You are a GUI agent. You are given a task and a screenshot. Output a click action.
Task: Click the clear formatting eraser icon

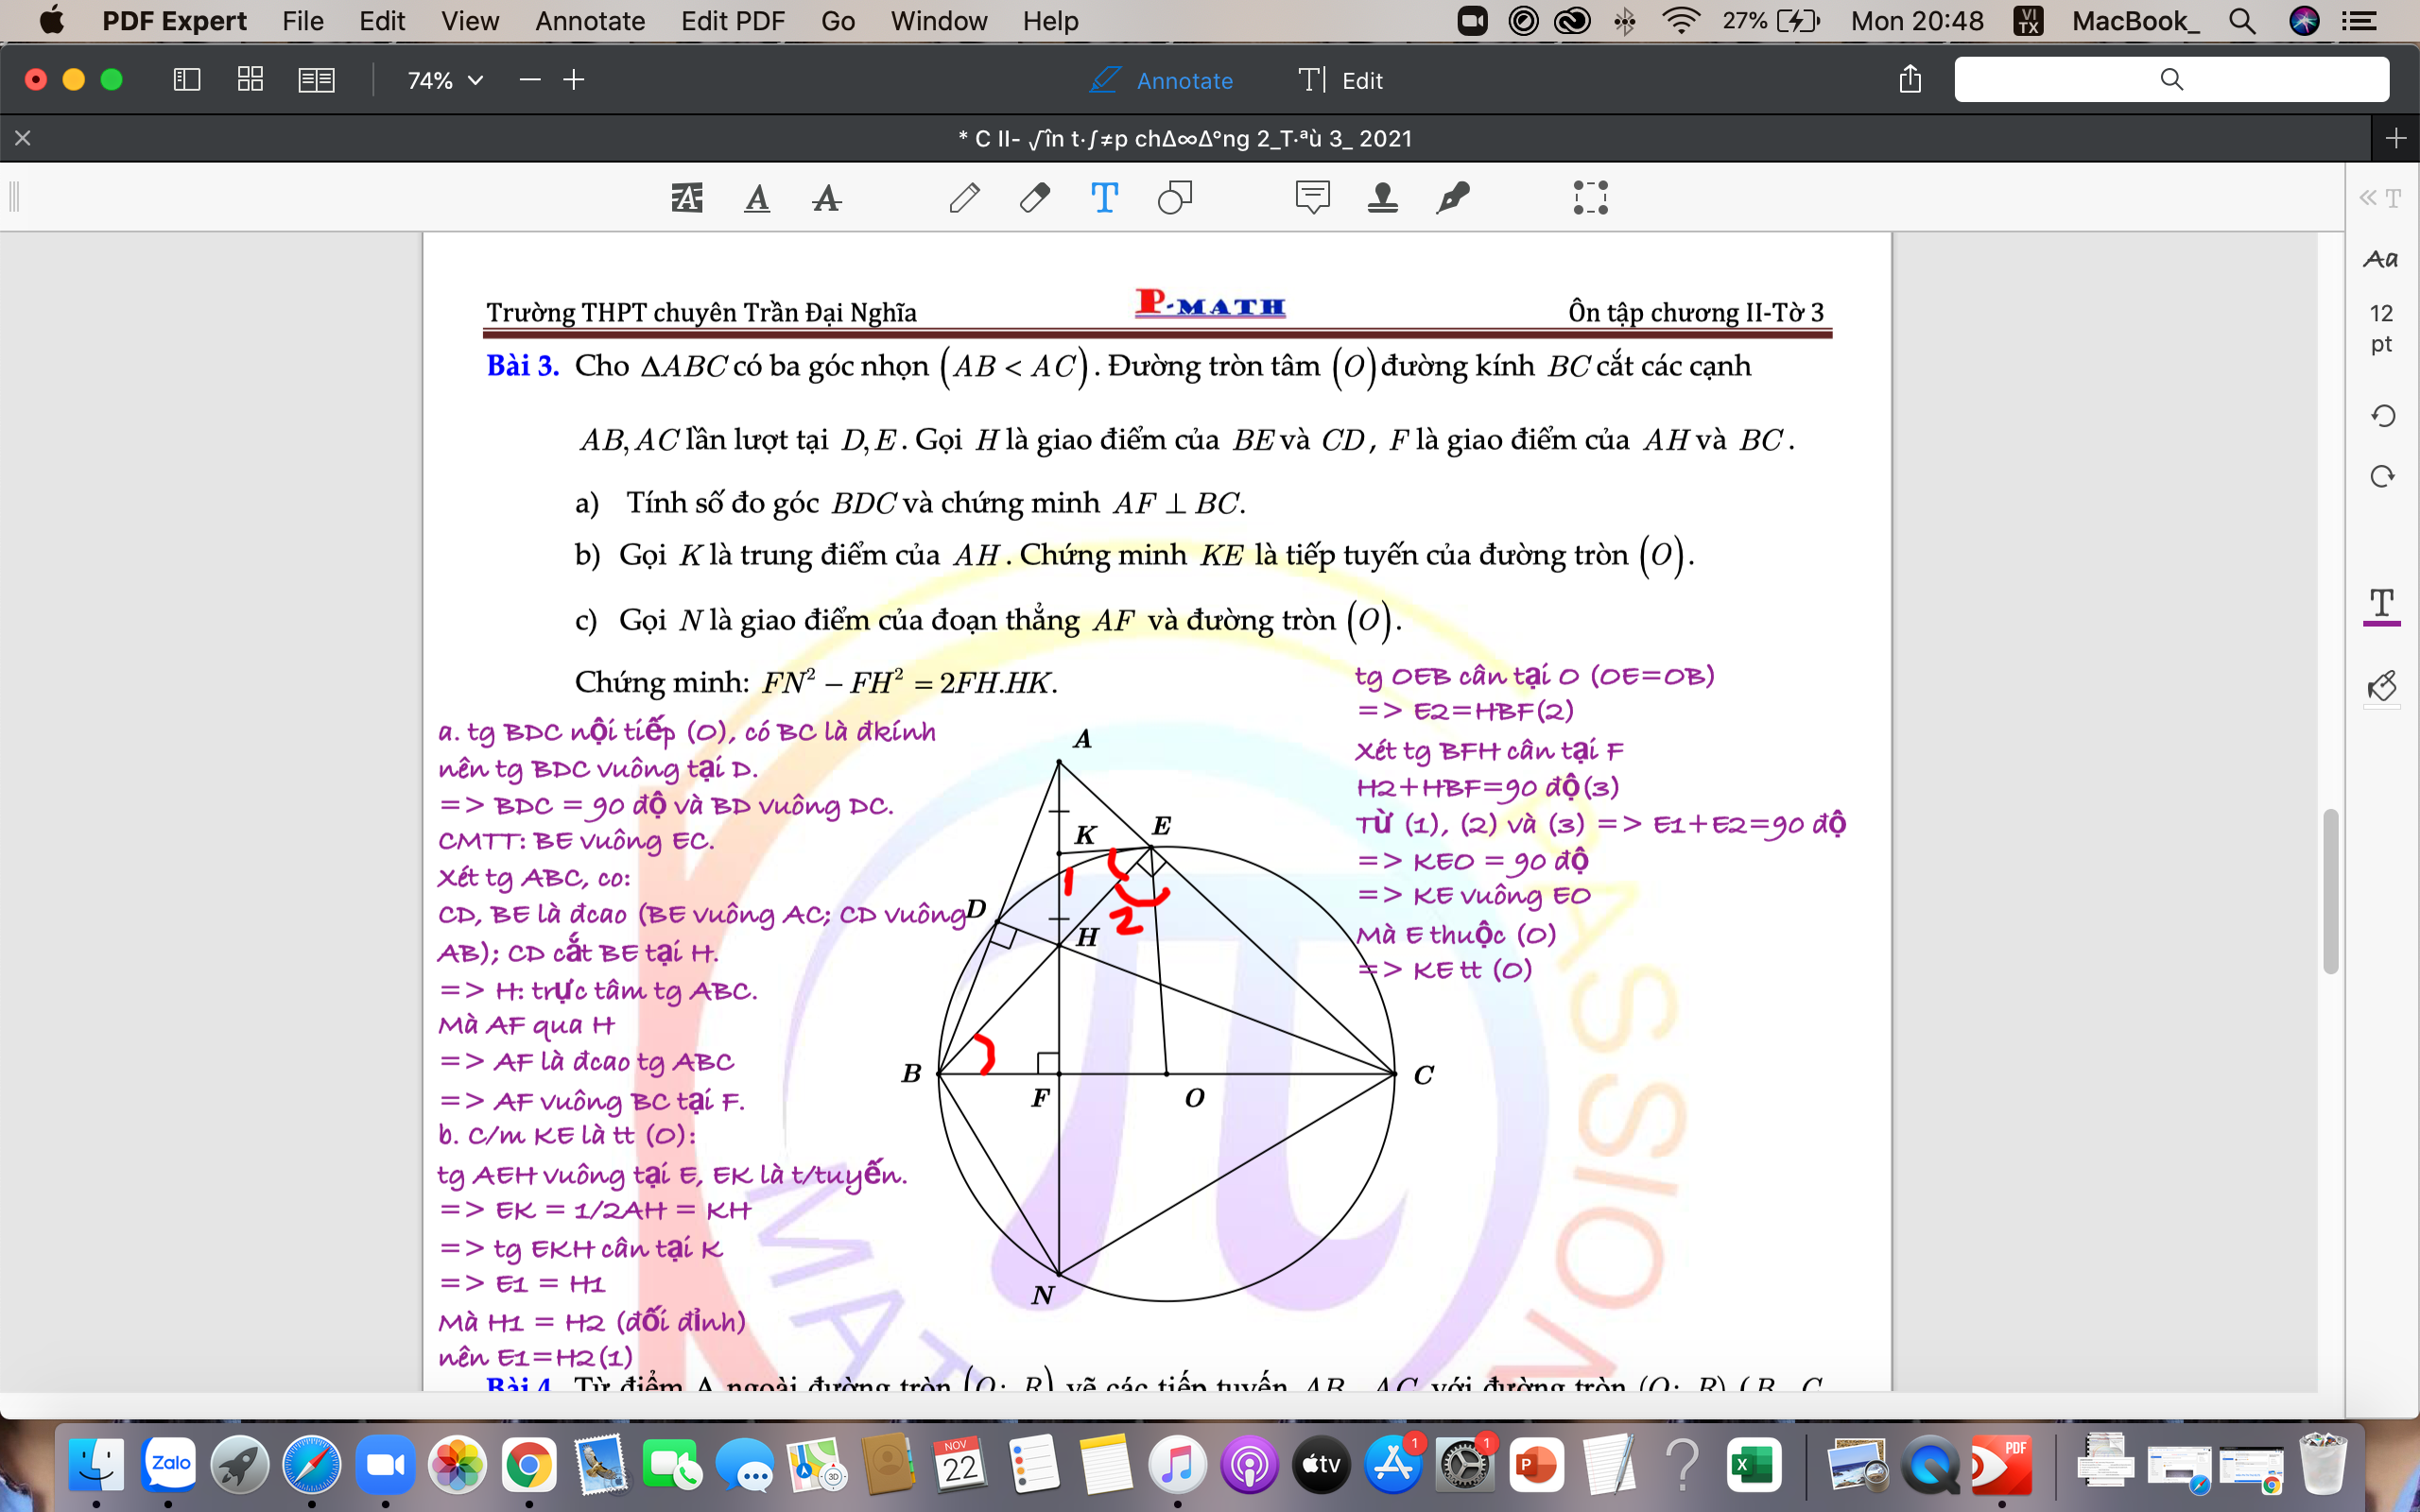2382,686
